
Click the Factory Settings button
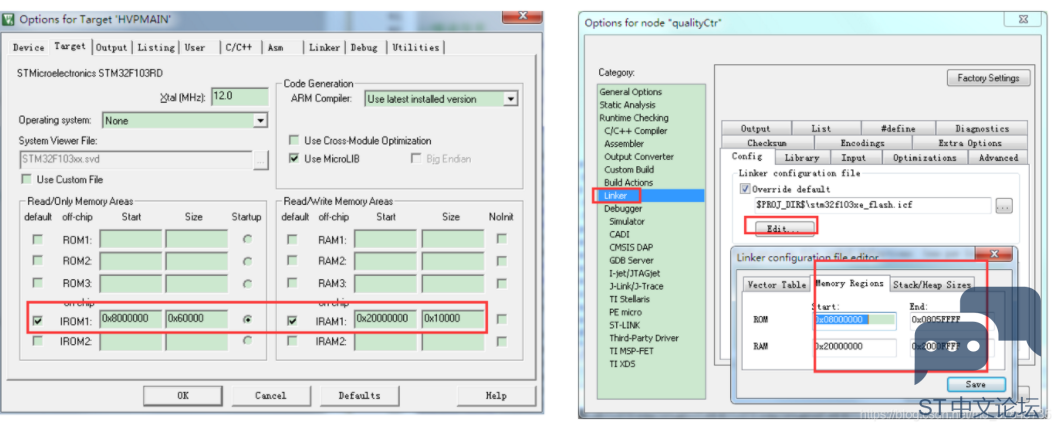click(x=988, y=79)
